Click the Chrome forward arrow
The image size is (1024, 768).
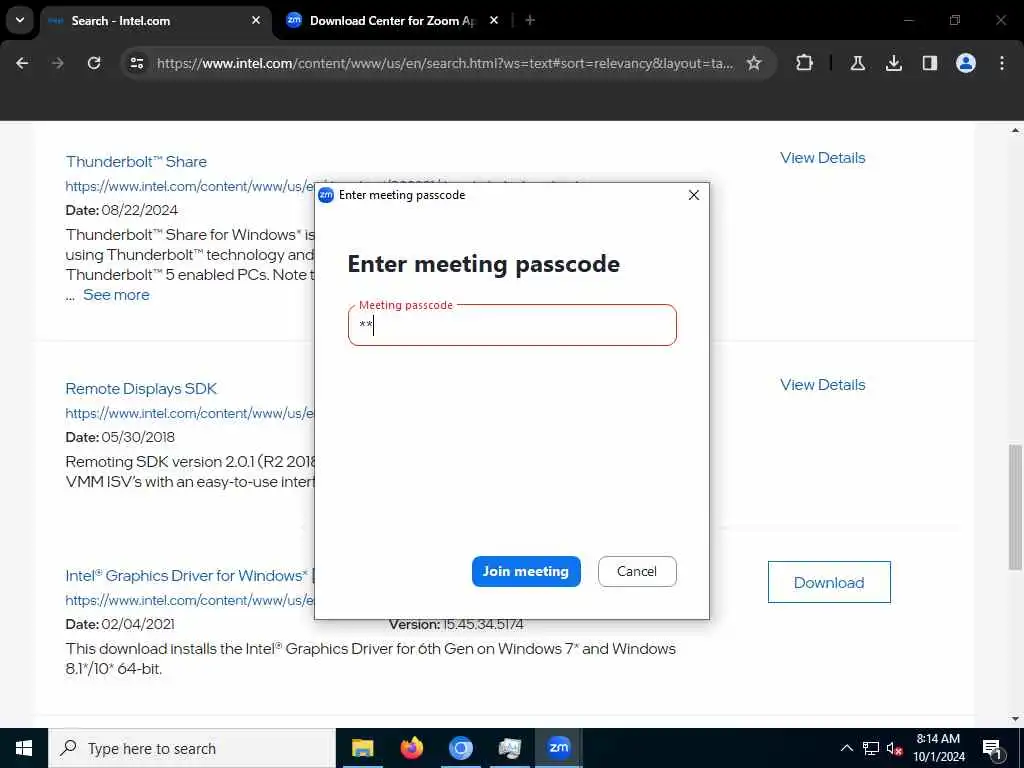[x=58, y=63]
